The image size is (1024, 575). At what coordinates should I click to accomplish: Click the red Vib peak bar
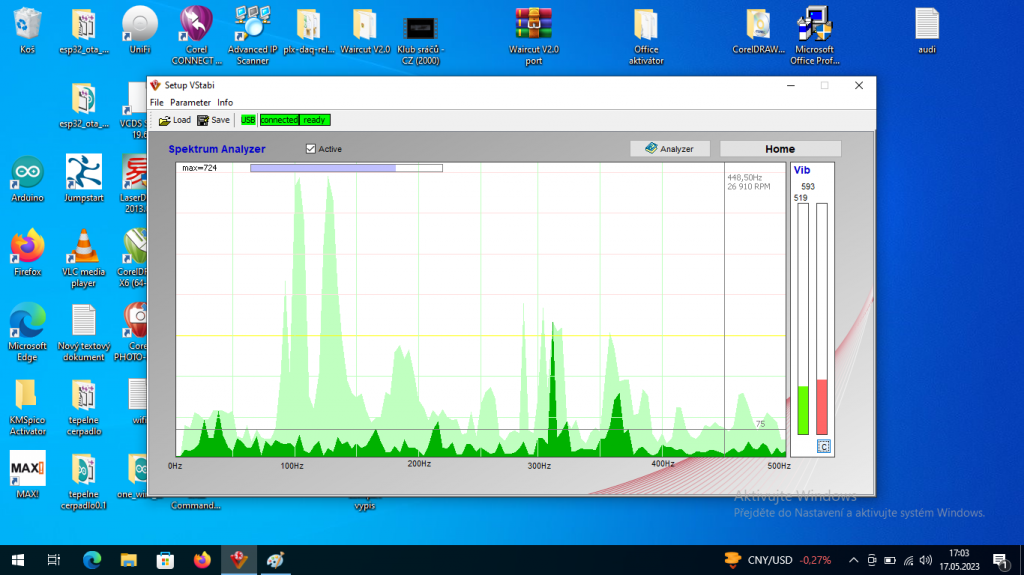pos(822,405)
